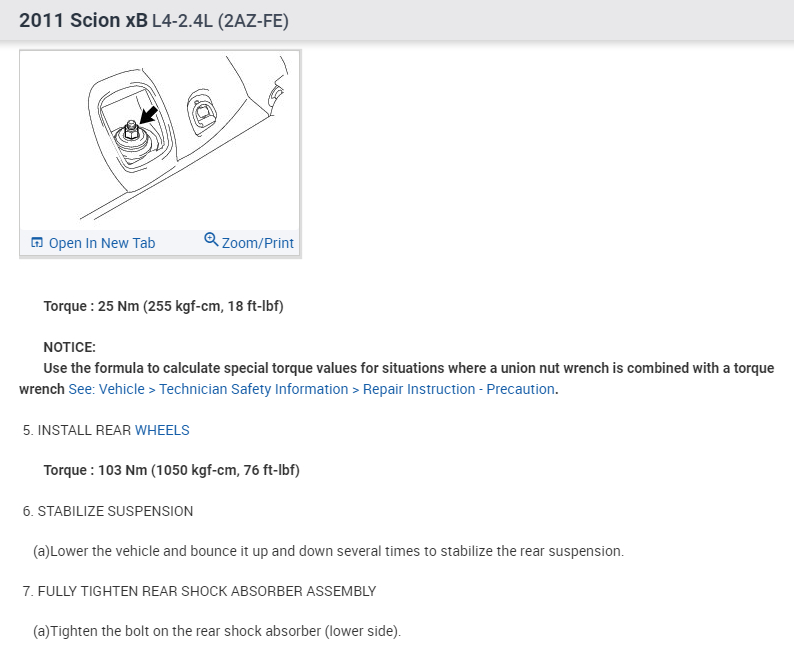
Task: Click the L4-2.4L (2AZ-FE) engine label
Action: (220, 21)
